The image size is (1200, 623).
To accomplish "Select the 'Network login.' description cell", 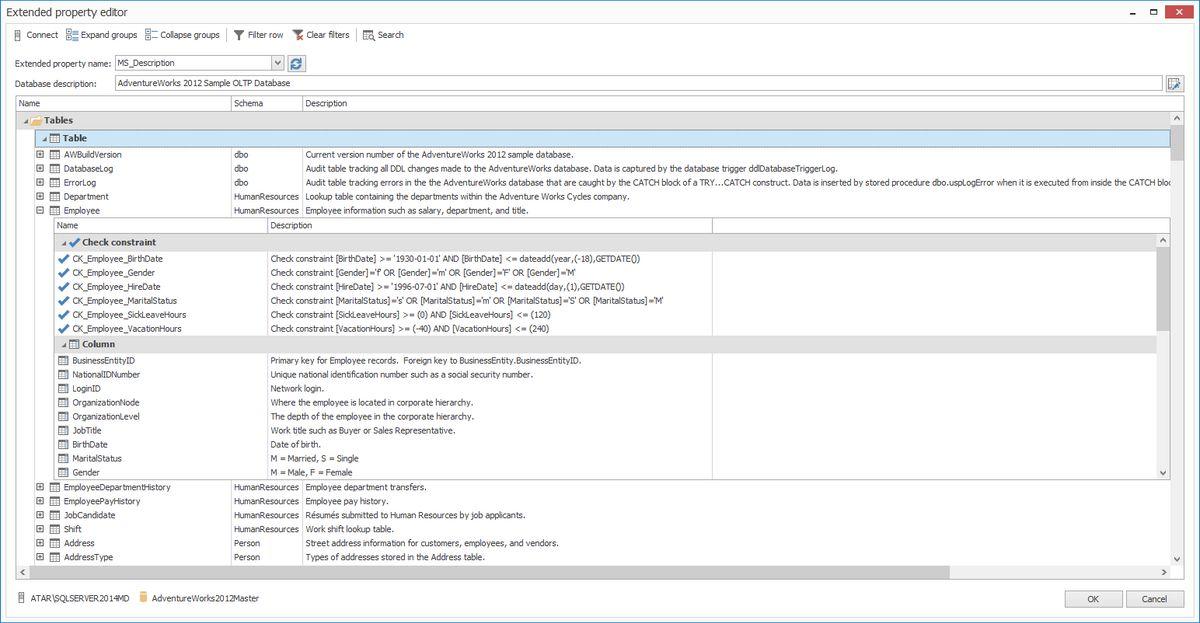I will click(x=490, y=389).
